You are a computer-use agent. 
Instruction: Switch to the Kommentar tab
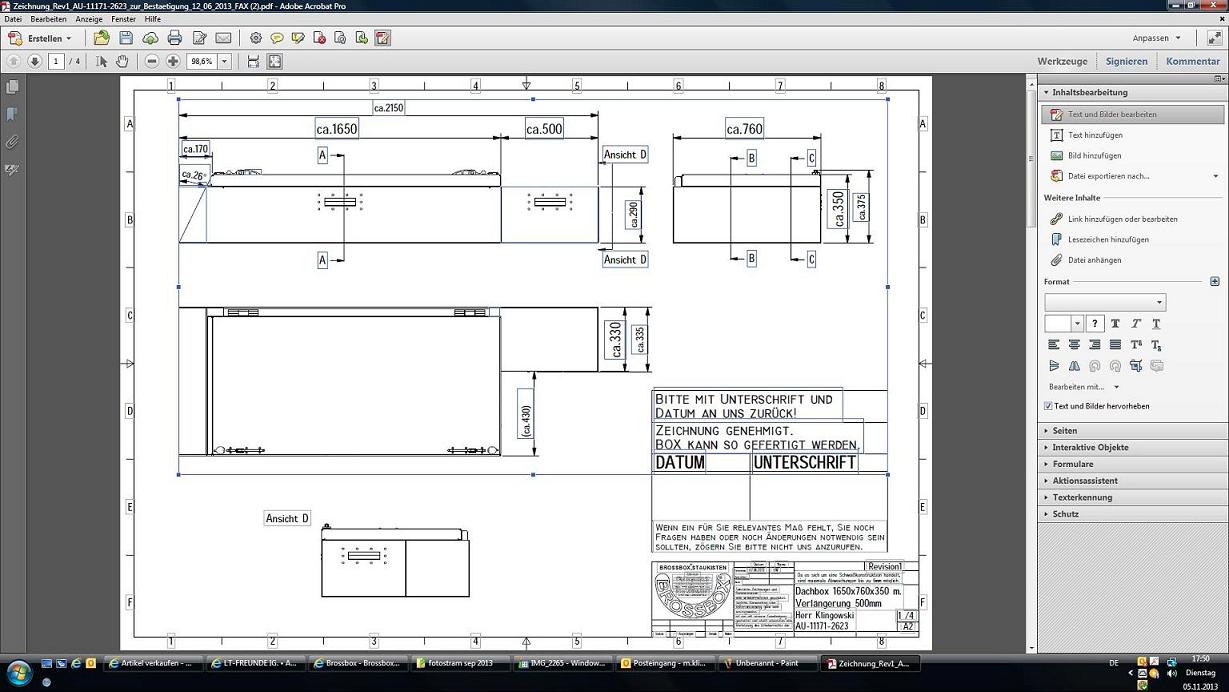1192,61
